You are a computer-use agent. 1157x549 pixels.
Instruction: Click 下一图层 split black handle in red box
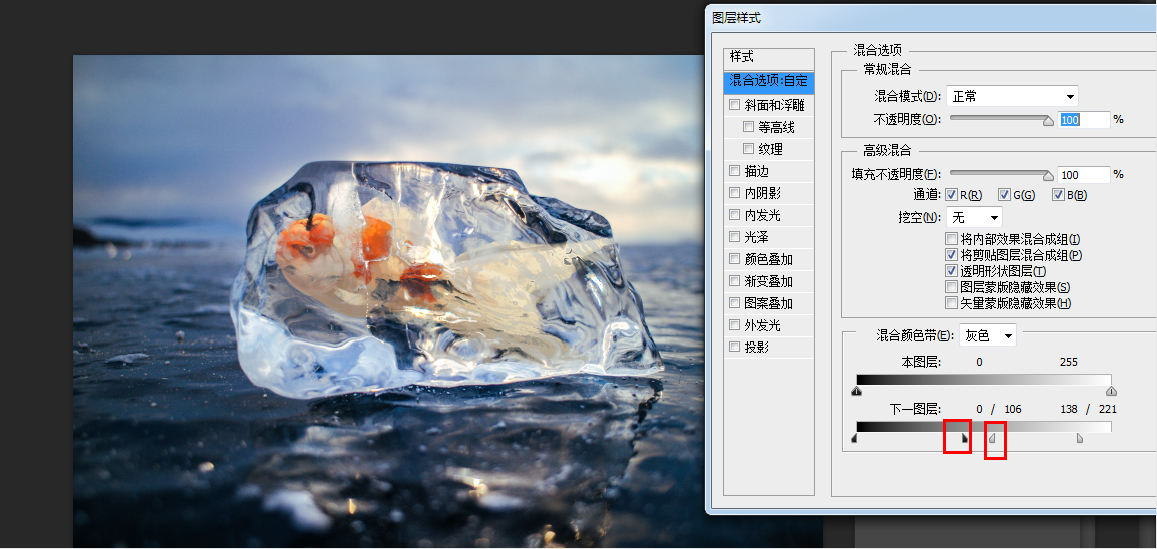964,438
